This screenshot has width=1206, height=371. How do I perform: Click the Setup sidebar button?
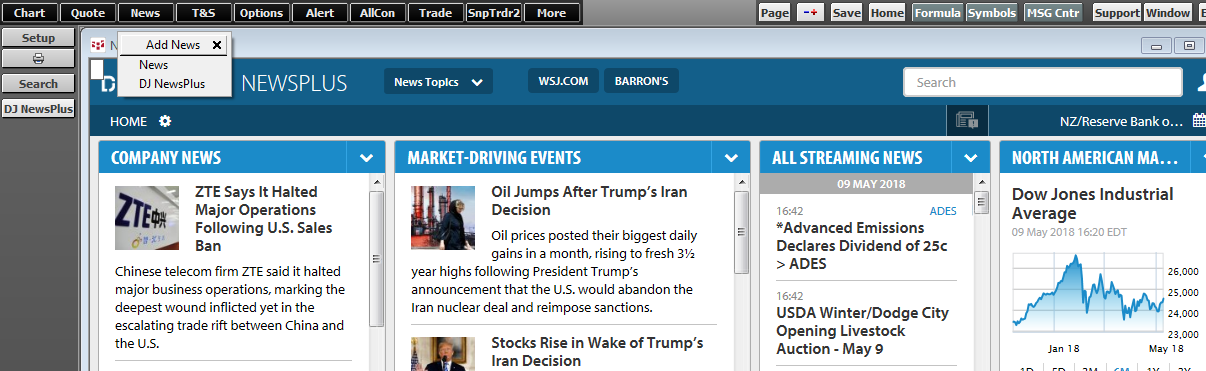tap(38, 38)
